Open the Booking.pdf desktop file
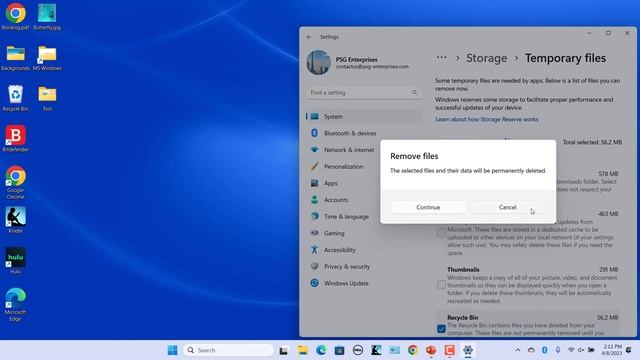 click(x=16, y=17)
